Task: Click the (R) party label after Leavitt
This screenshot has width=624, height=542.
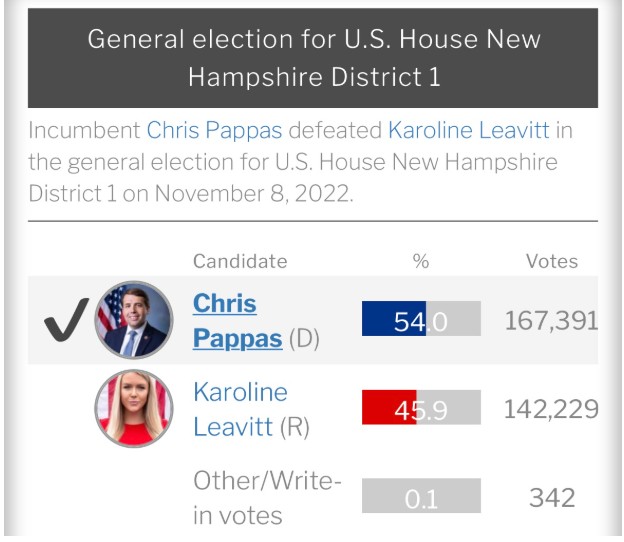Action: click(294, 427)
